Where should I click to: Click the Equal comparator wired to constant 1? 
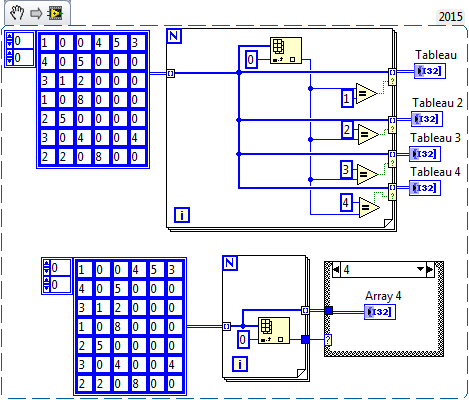pos(367,94)
